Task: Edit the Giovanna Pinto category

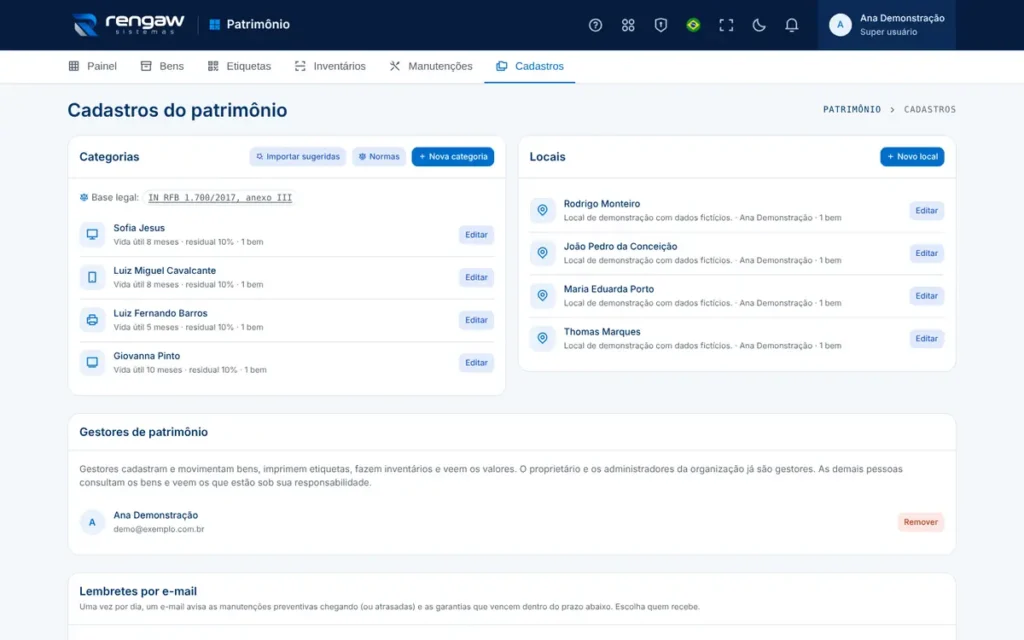Action: coord(476,362)
